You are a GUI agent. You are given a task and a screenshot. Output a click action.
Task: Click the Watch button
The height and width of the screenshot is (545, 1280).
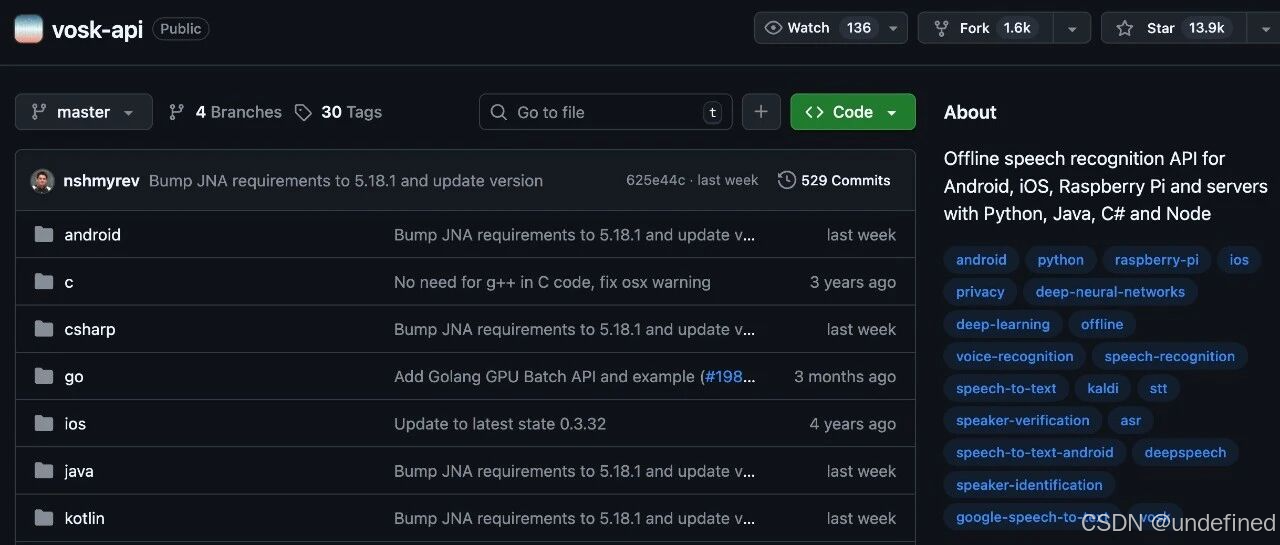click(x=817, y=28)
